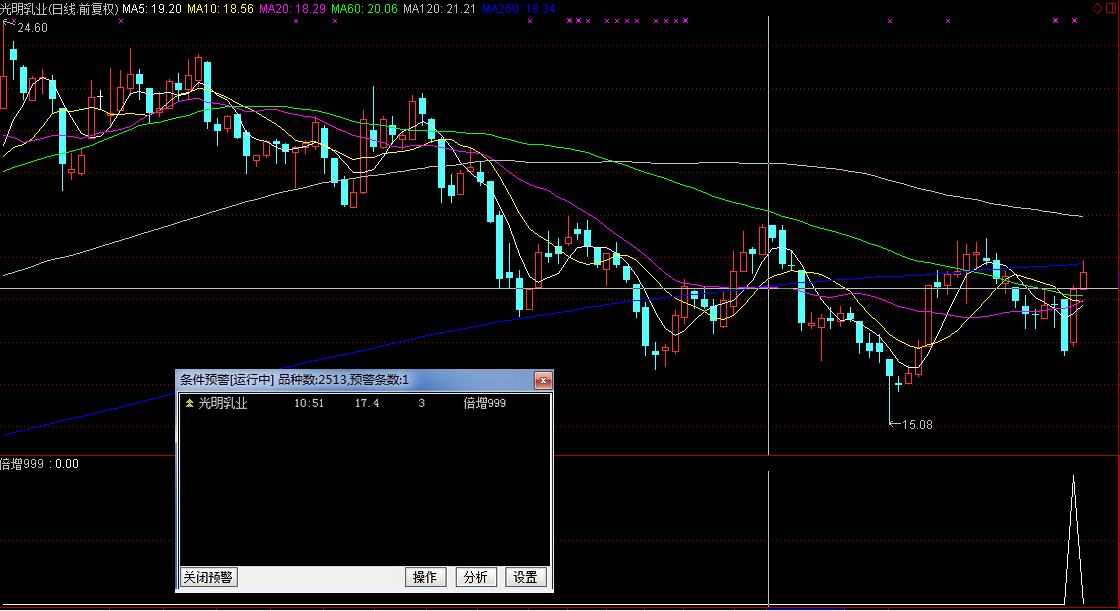Click the 15.08 low price marker

click(x=917, y=425)
